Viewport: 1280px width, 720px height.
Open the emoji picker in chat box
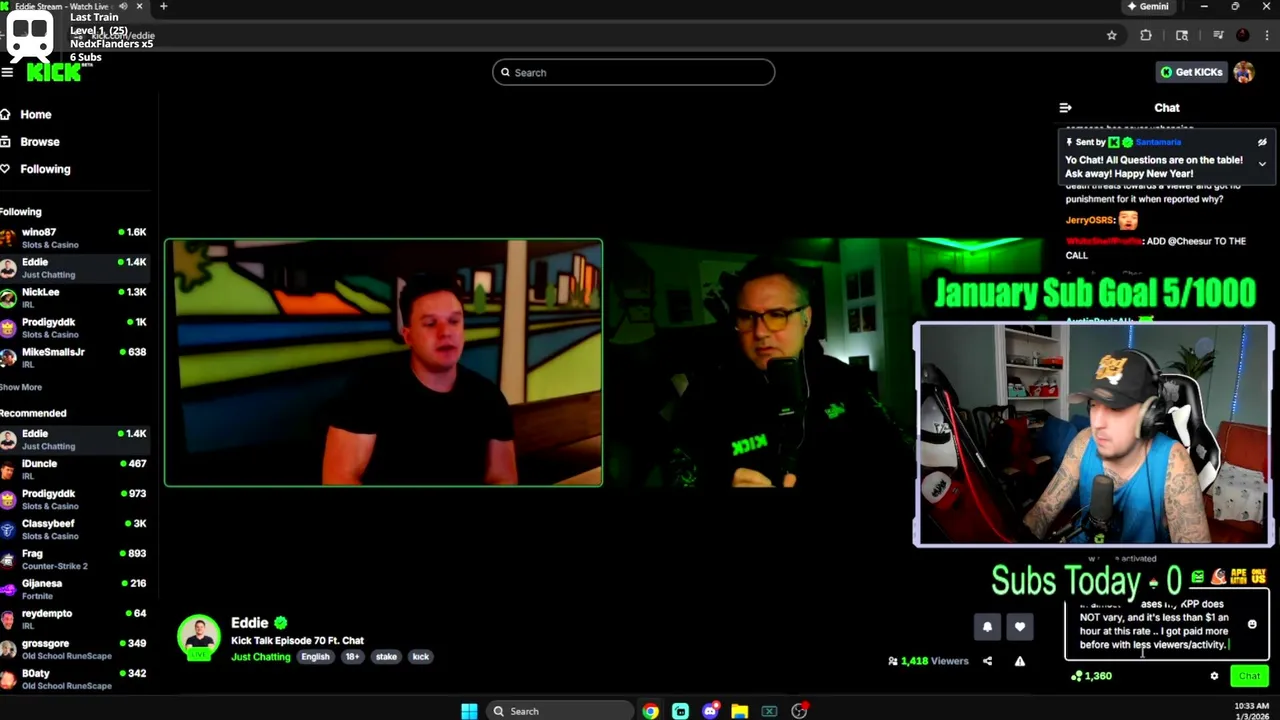click(1252, 624)
